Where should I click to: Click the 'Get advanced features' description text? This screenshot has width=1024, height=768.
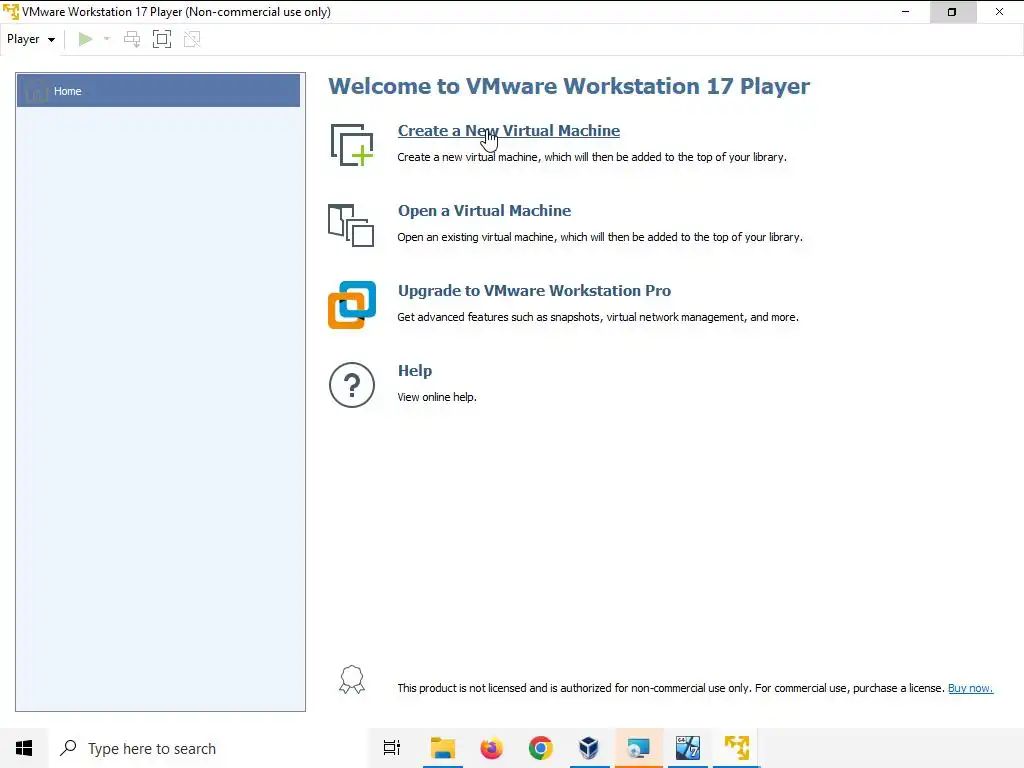click(598, 317)
